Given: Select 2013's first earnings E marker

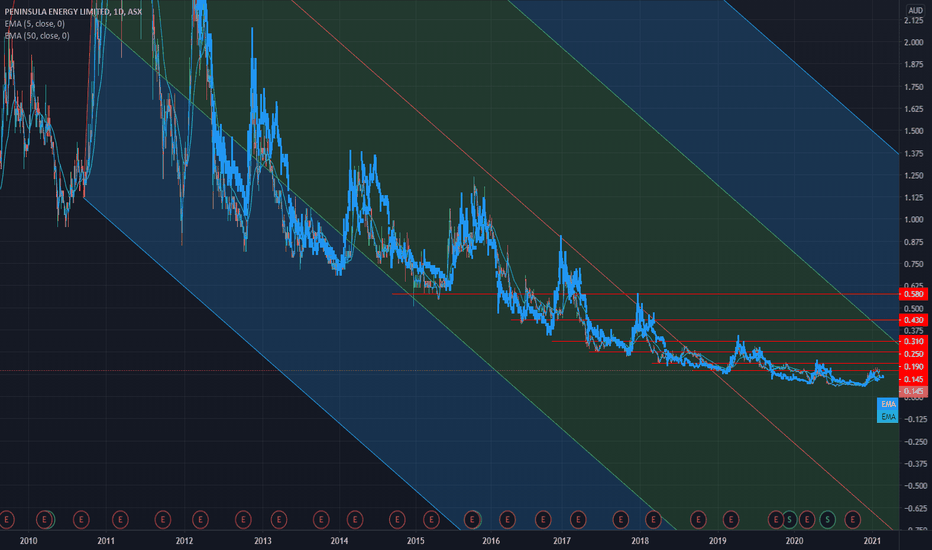Looking at the screenshot, I should click(x=279, y=520).
